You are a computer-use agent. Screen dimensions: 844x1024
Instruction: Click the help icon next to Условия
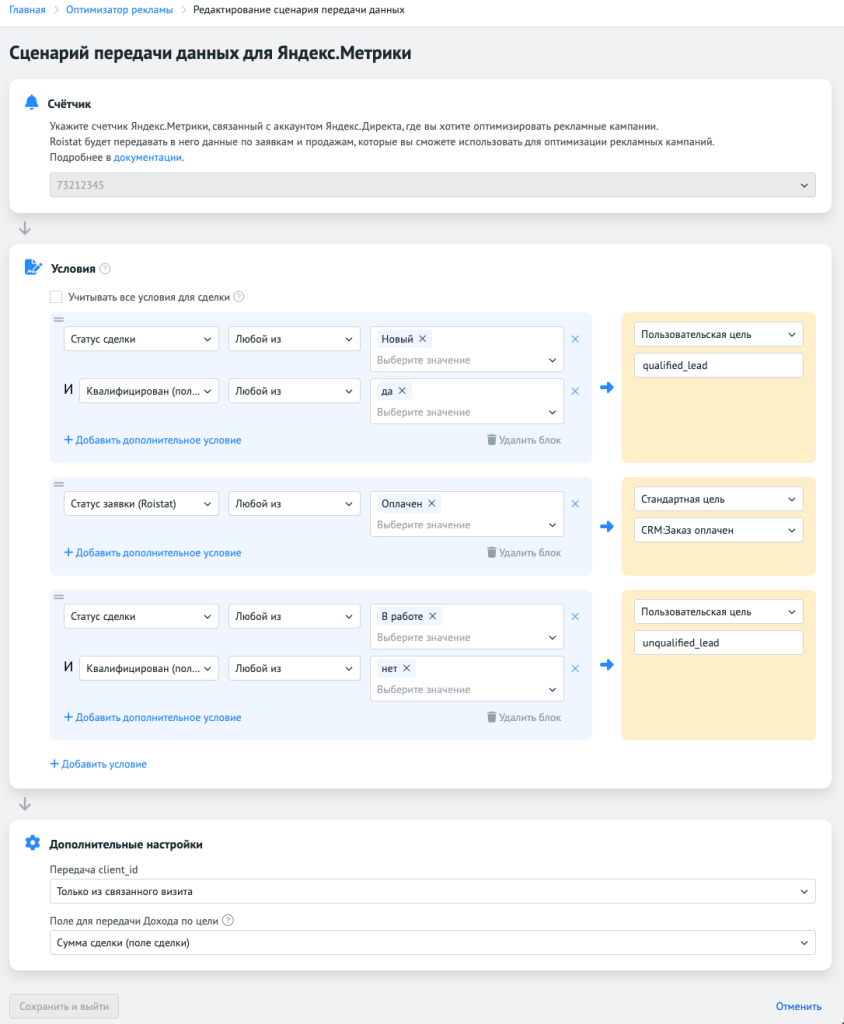click(105, 269)
